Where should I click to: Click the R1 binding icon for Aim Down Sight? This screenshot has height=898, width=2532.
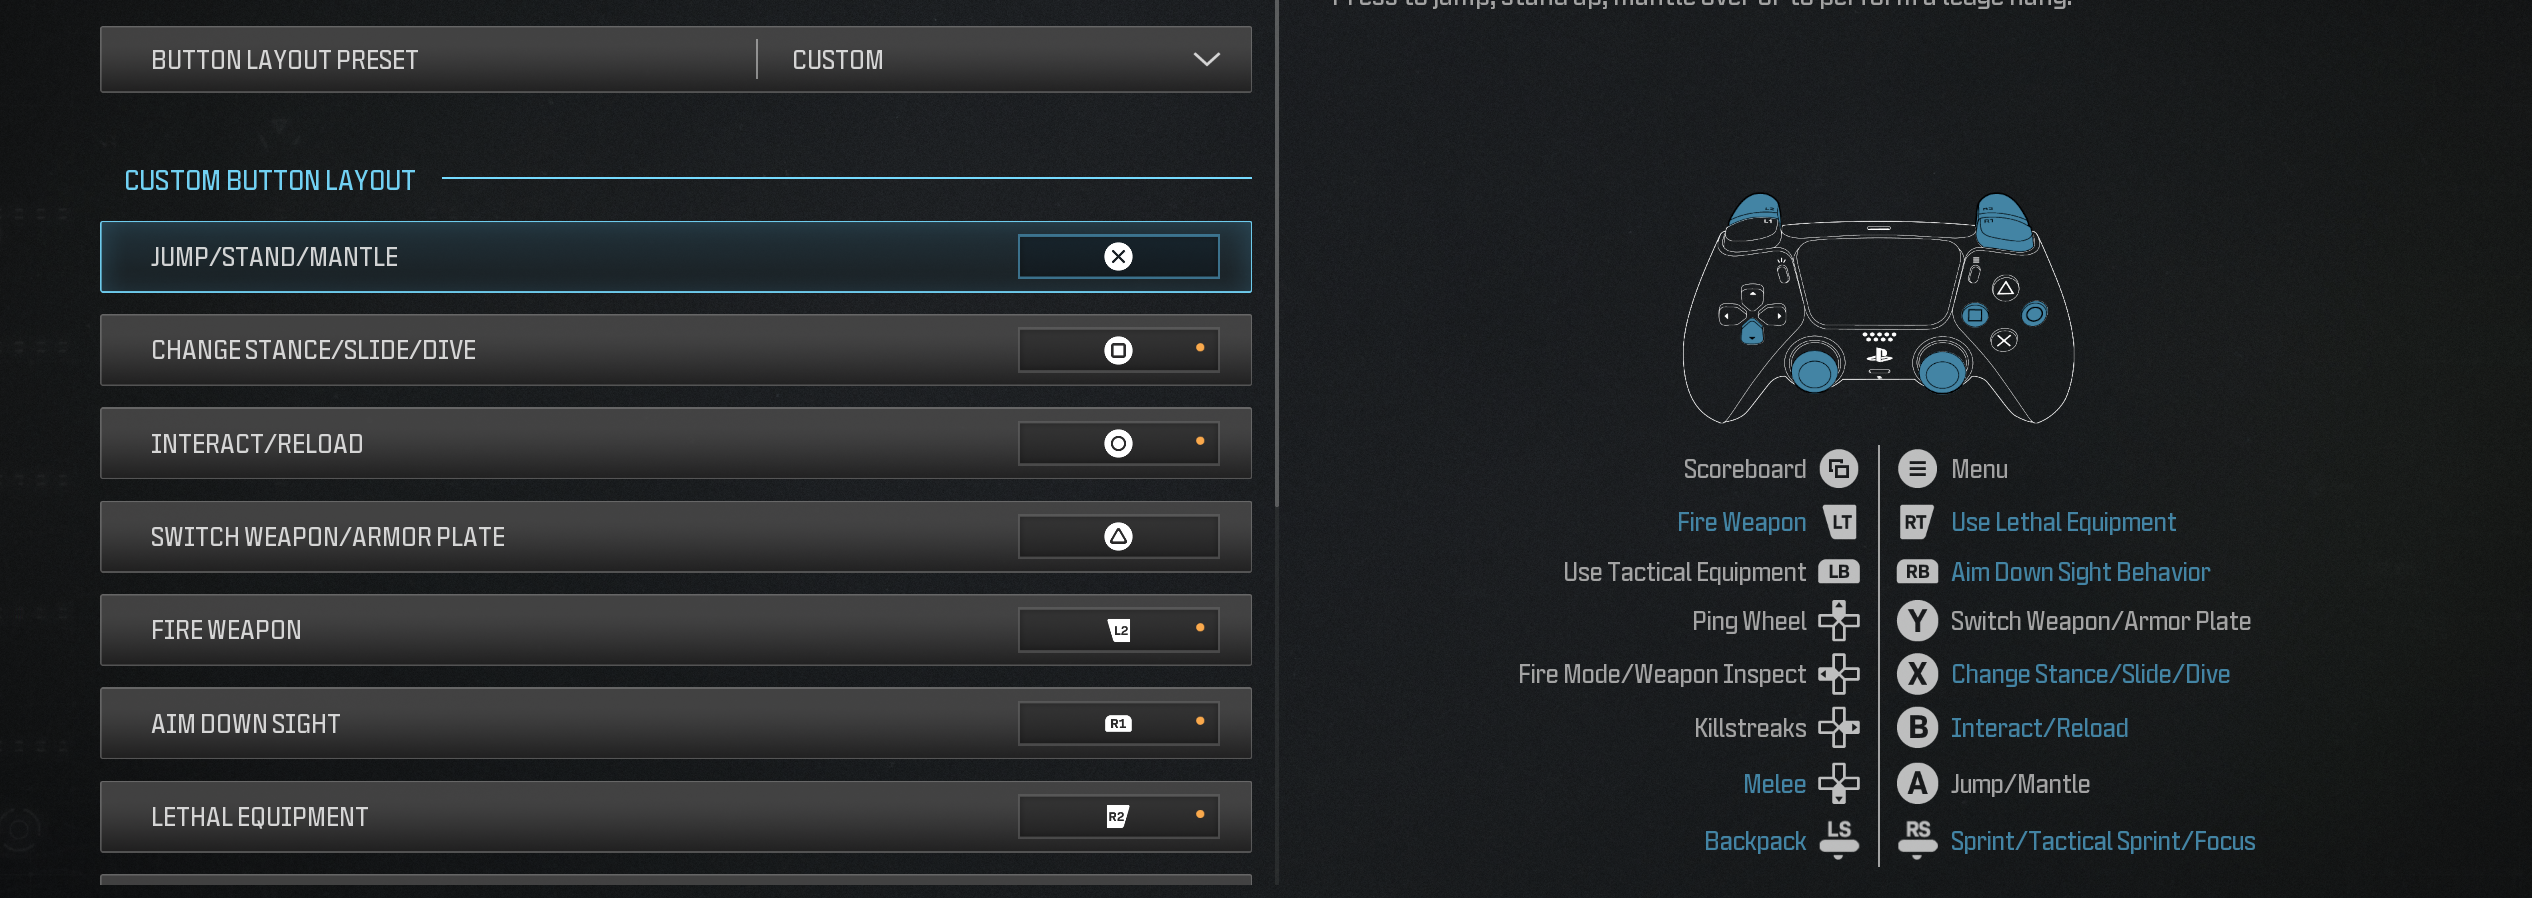click(1118, 723)
